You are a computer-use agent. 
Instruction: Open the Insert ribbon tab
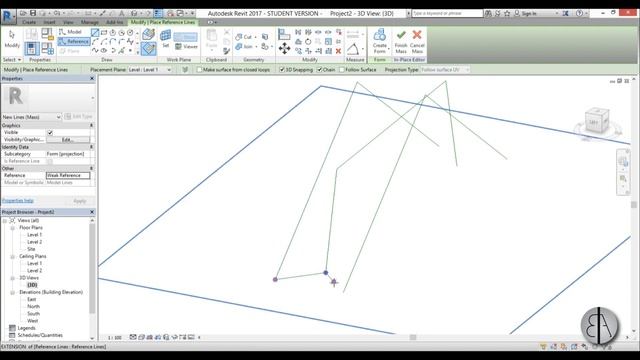click(x=49, y=22)
